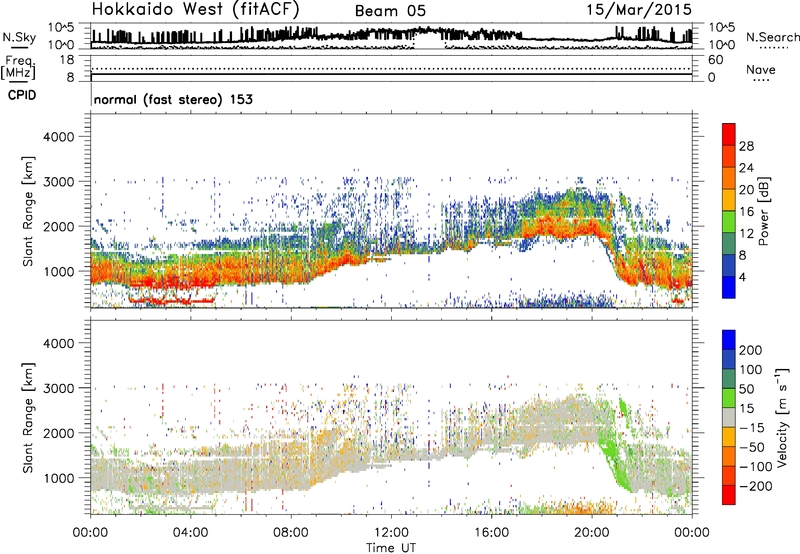
Task: Click the "18" frequency axis tick
Action: click(67, 60)
